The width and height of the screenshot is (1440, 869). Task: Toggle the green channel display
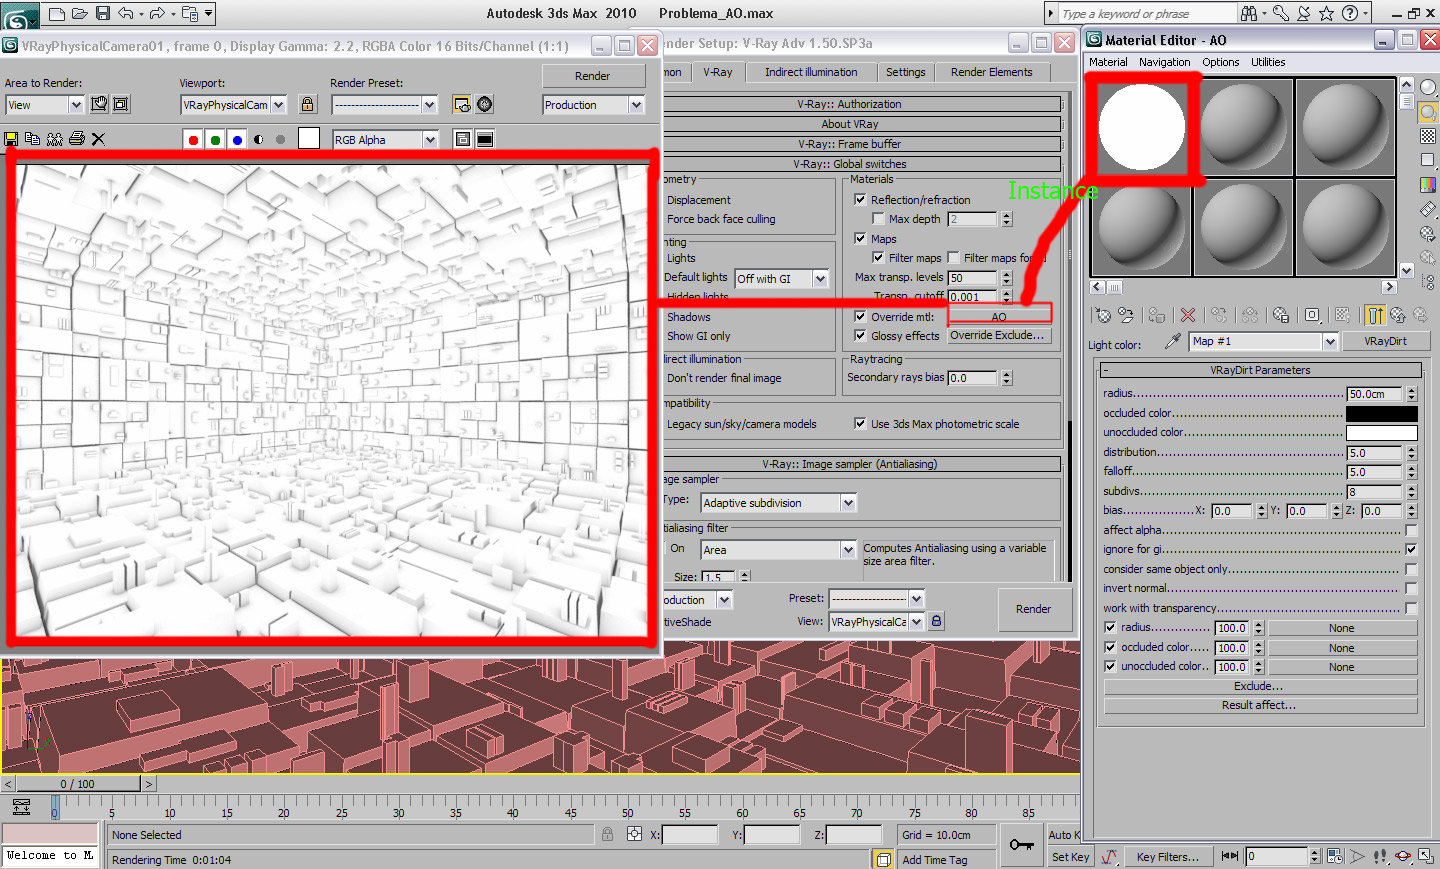click(215, 140)
